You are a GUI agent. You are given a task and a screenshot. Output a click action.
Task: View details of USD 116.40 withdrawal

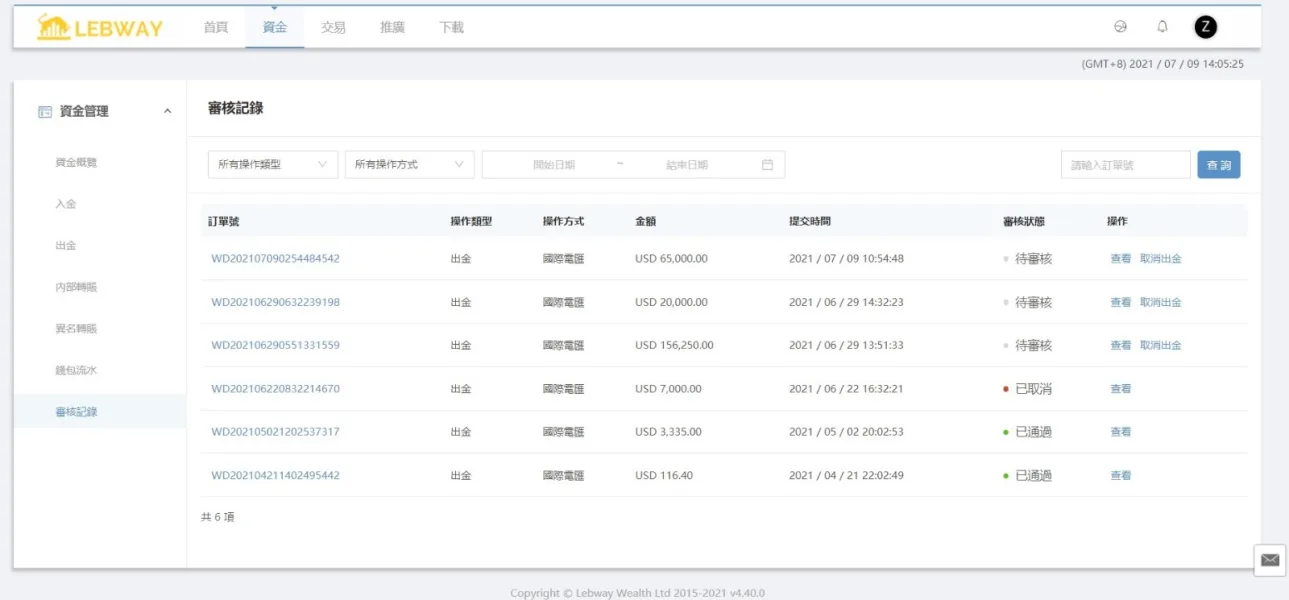(1120, 476)
